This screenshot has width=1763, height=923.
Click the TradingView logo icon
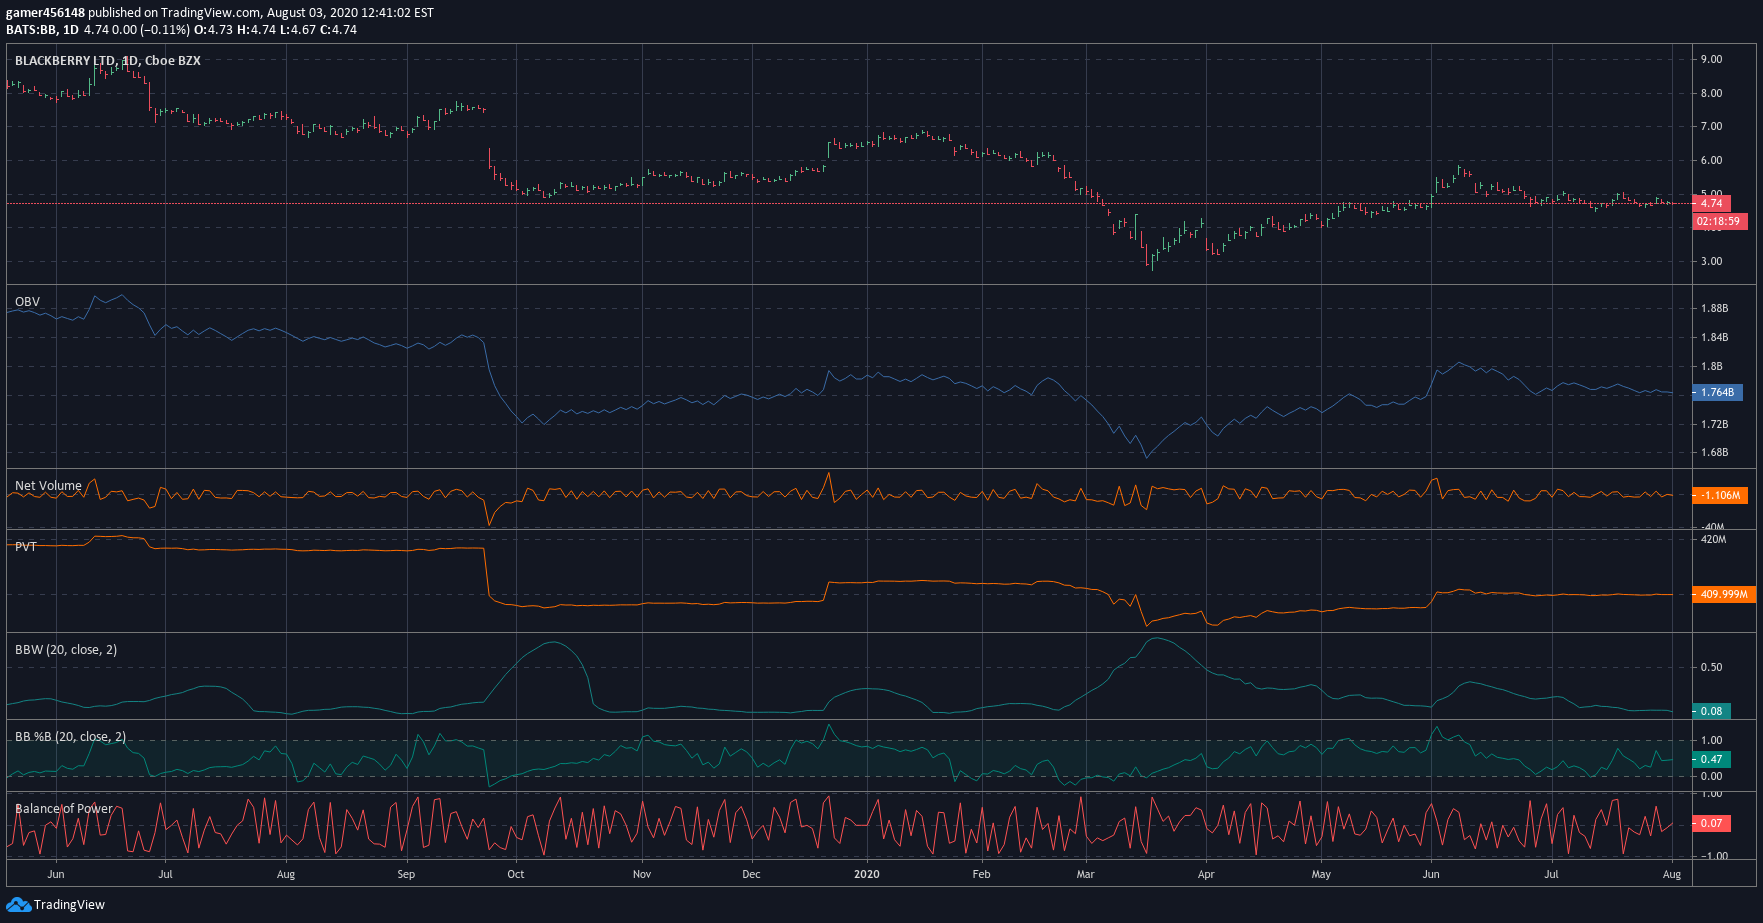[18, 905]
